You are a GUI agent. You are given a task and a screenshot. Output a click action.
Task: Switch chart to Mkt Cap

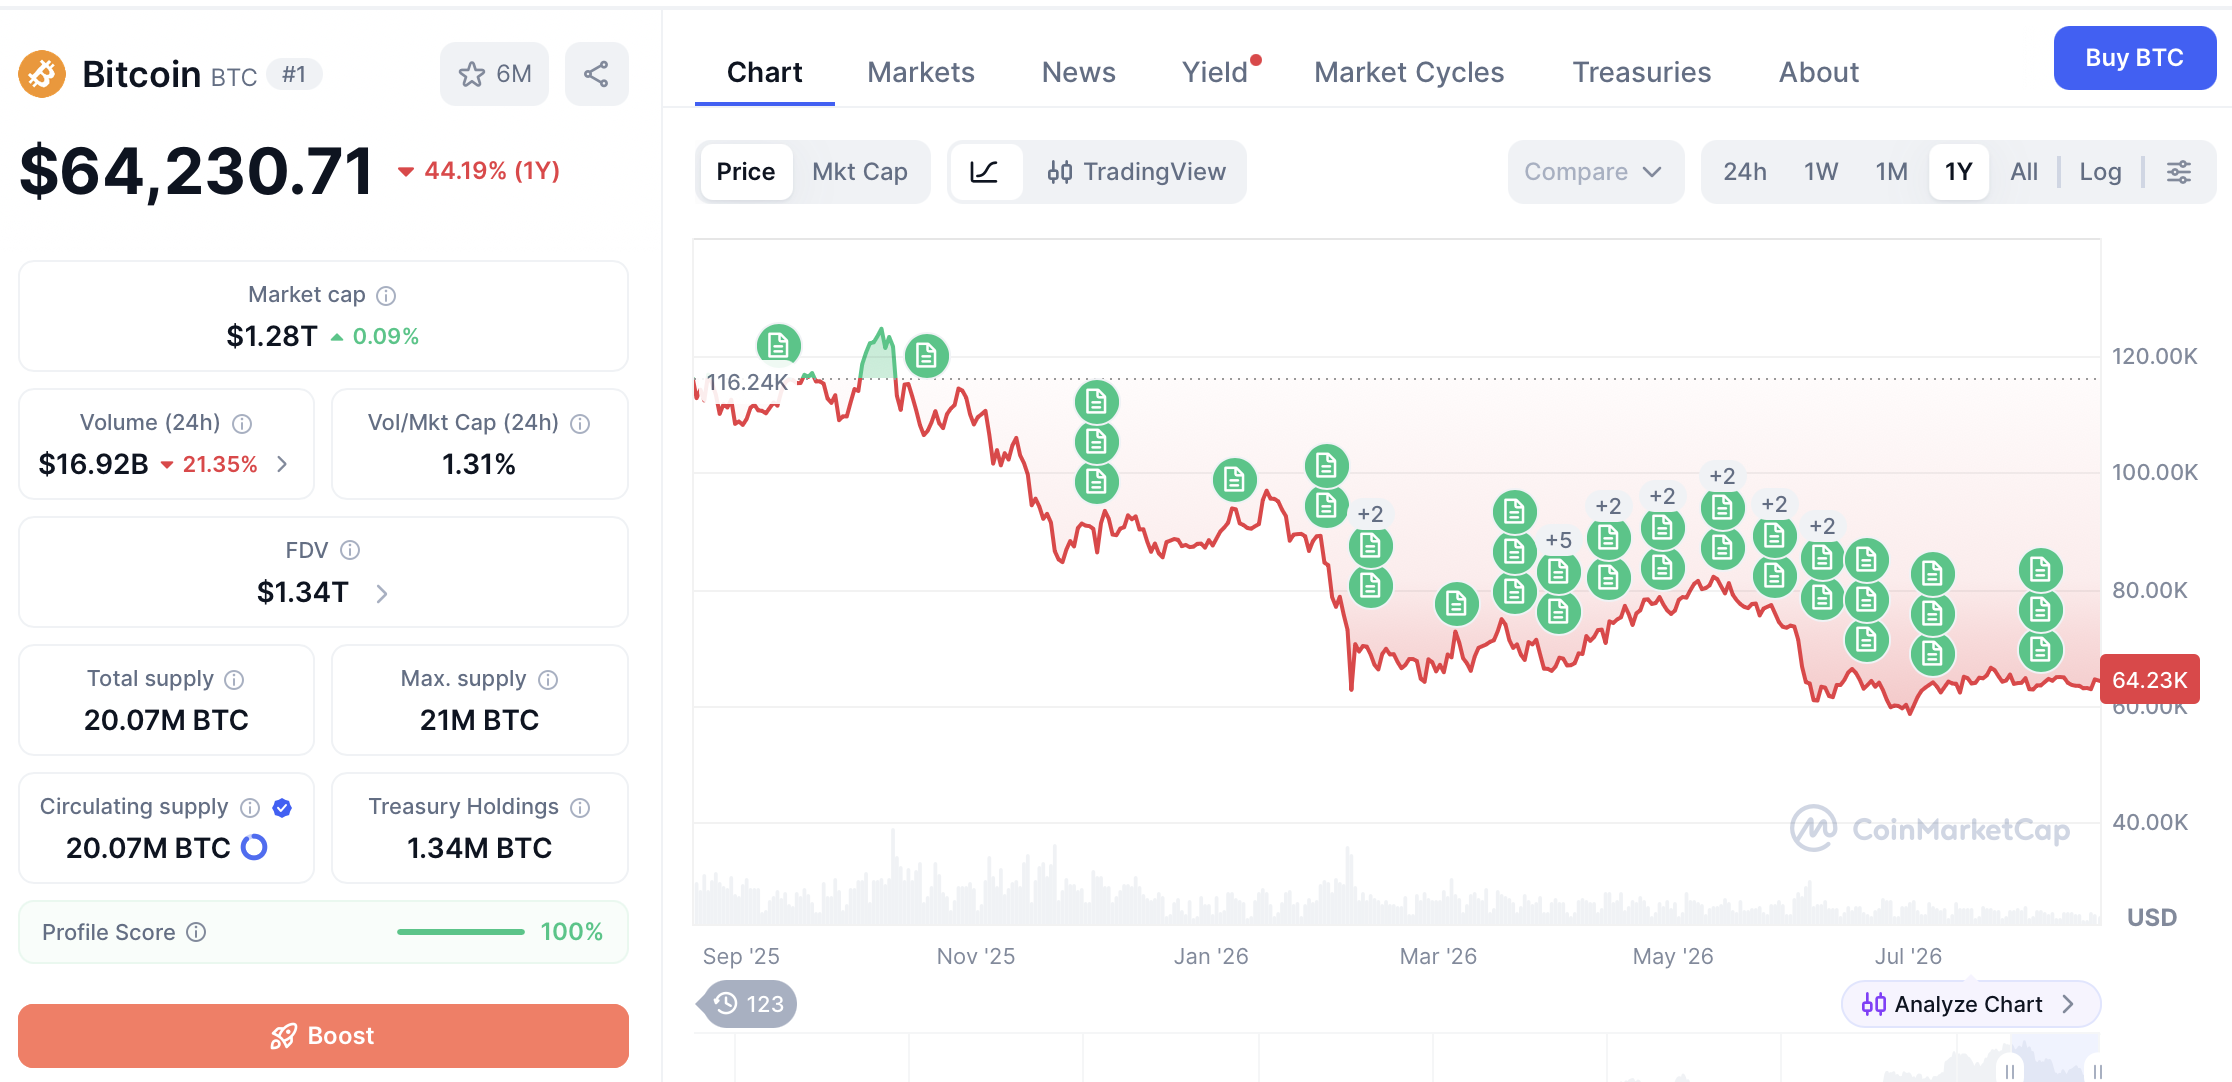(860, 172)
